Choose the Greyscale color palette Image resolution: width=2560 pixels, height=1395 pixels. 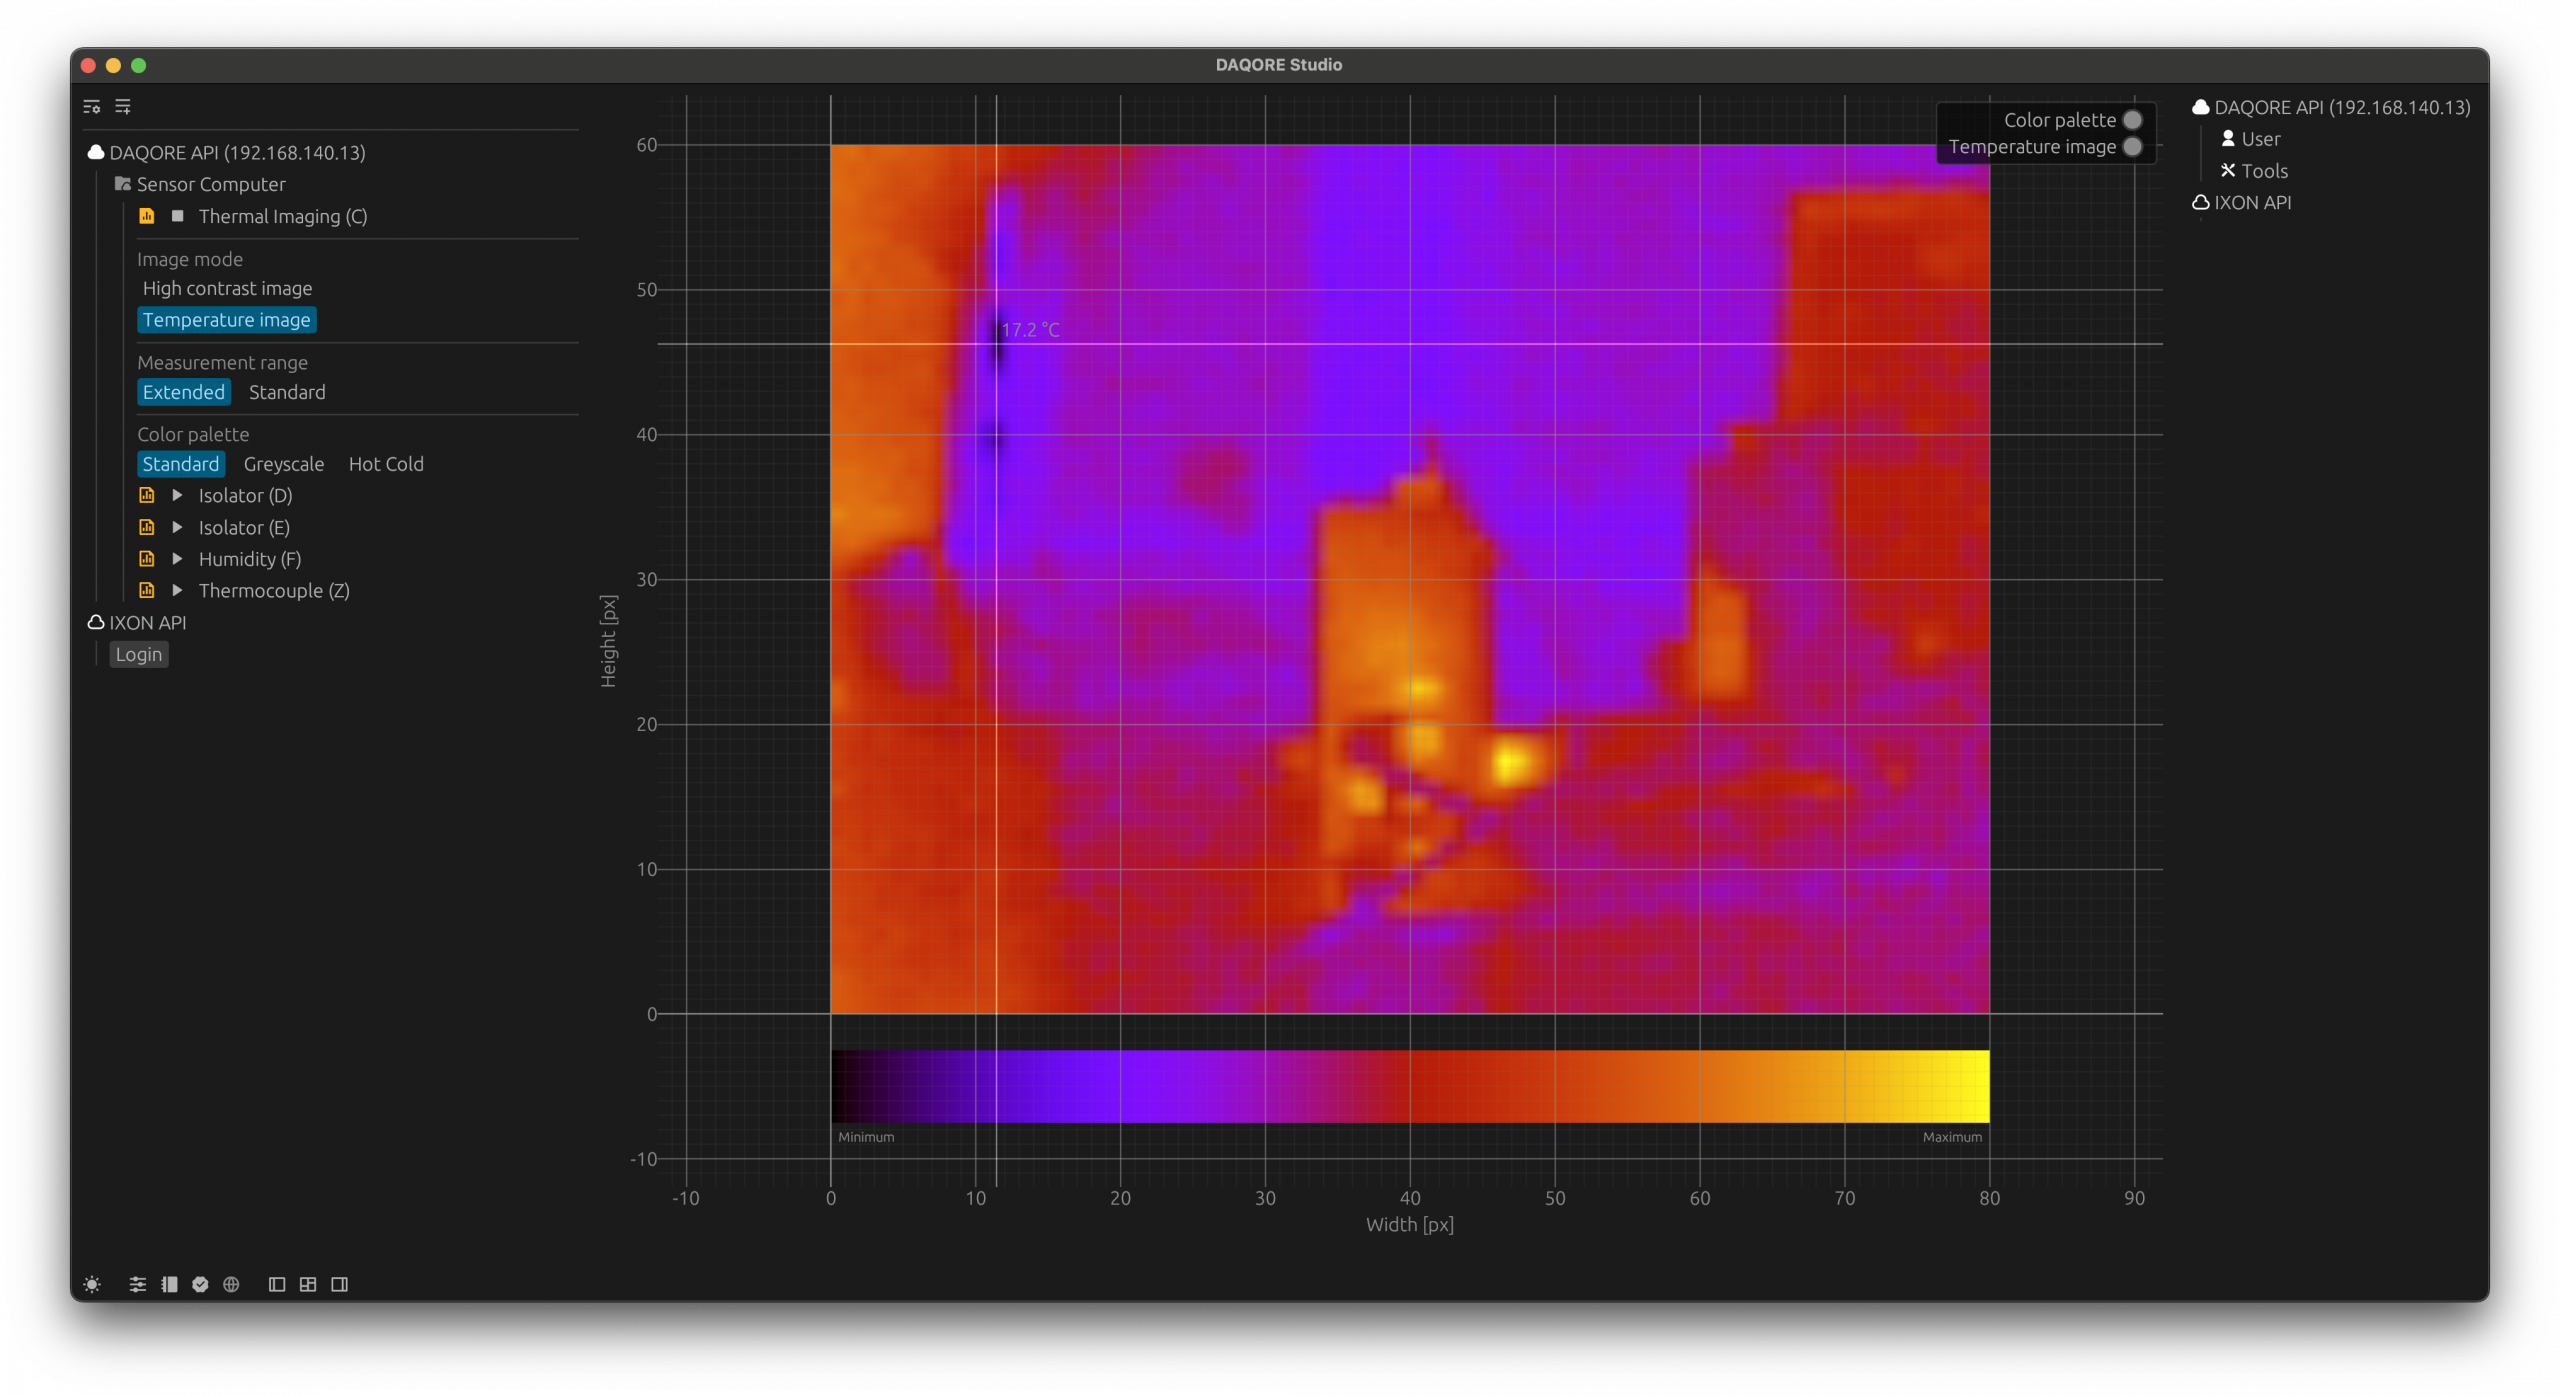pyautogui.click(x=284, y=464)
